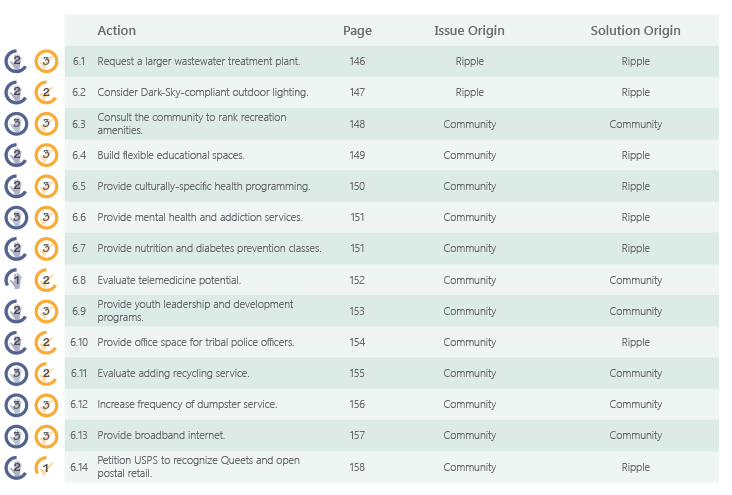Select 'Provide office space for tribal police officers.'
The height and width of the screenshot is (495, 732).
pyautogui.click(x=196, y=342)
